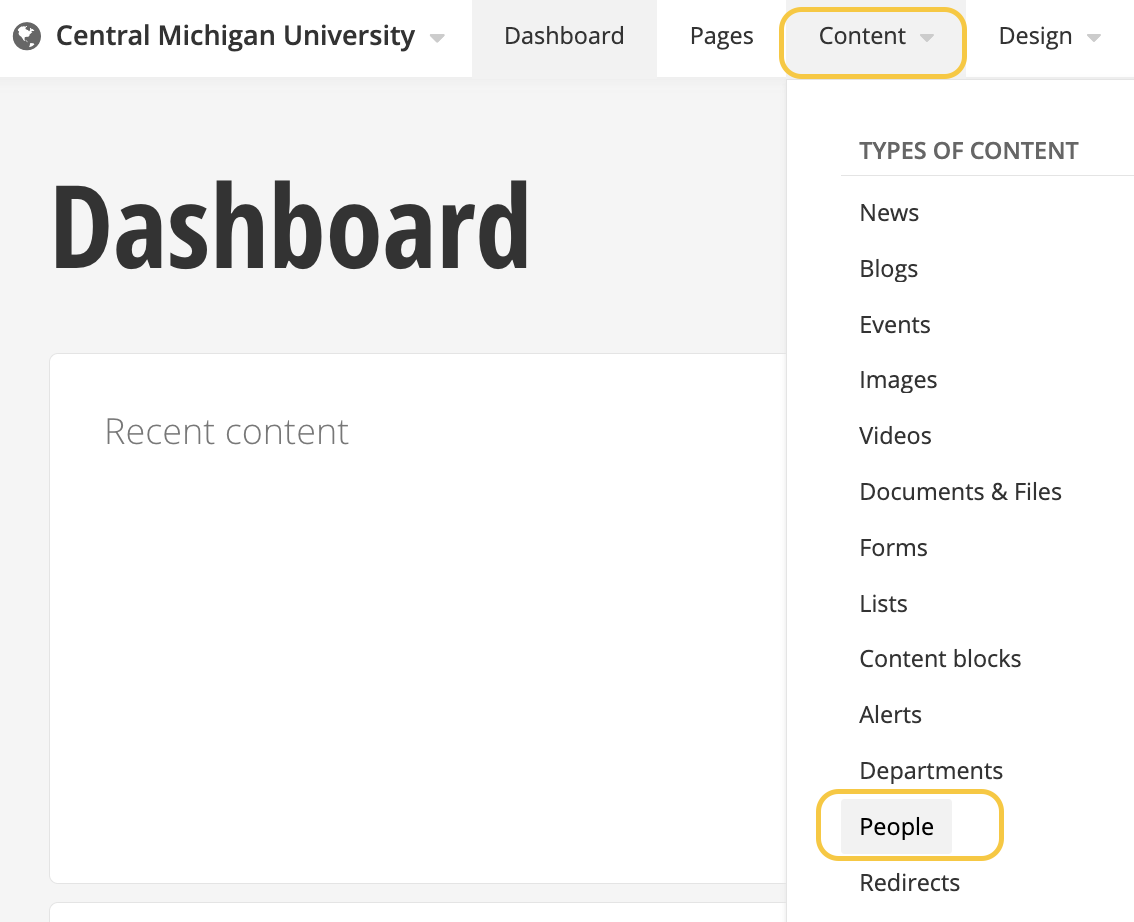Select Lists from Types of Content
This screenshot has width=1134, height=922.
pos(883,603)
